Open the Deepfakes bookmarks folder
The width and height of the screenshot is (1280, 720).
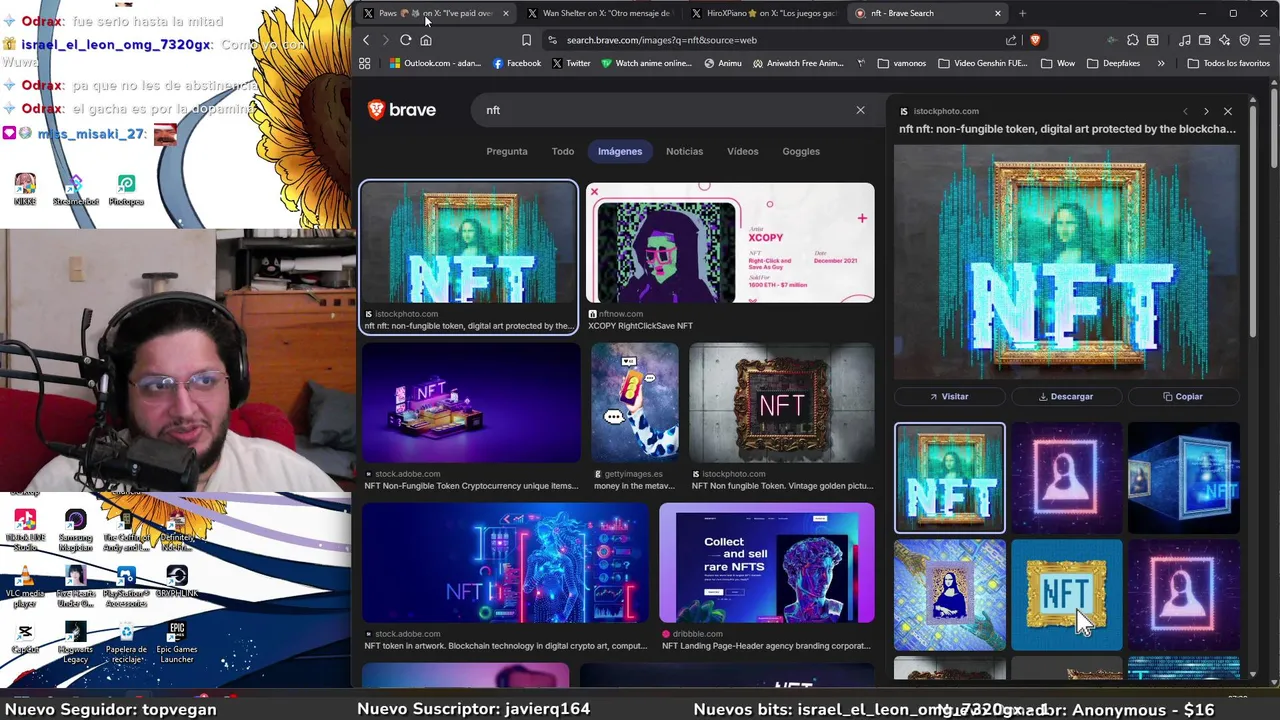1112,63
